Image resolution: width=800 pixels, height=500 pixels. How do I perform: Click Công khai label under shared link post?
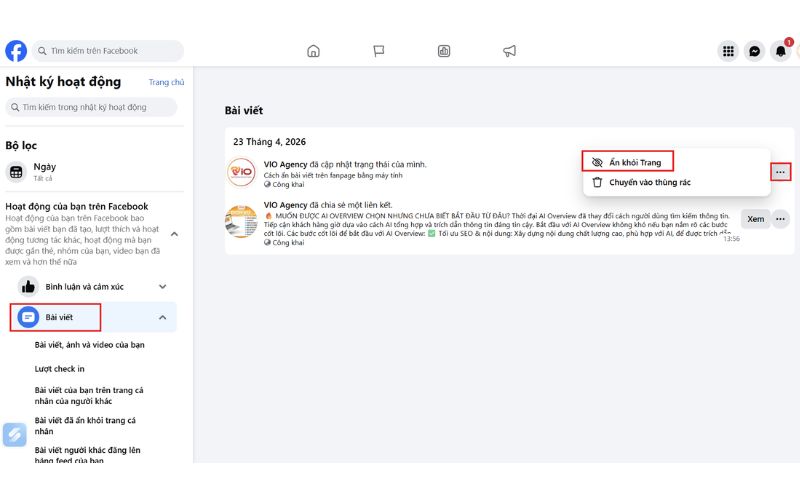coord(288,243)
